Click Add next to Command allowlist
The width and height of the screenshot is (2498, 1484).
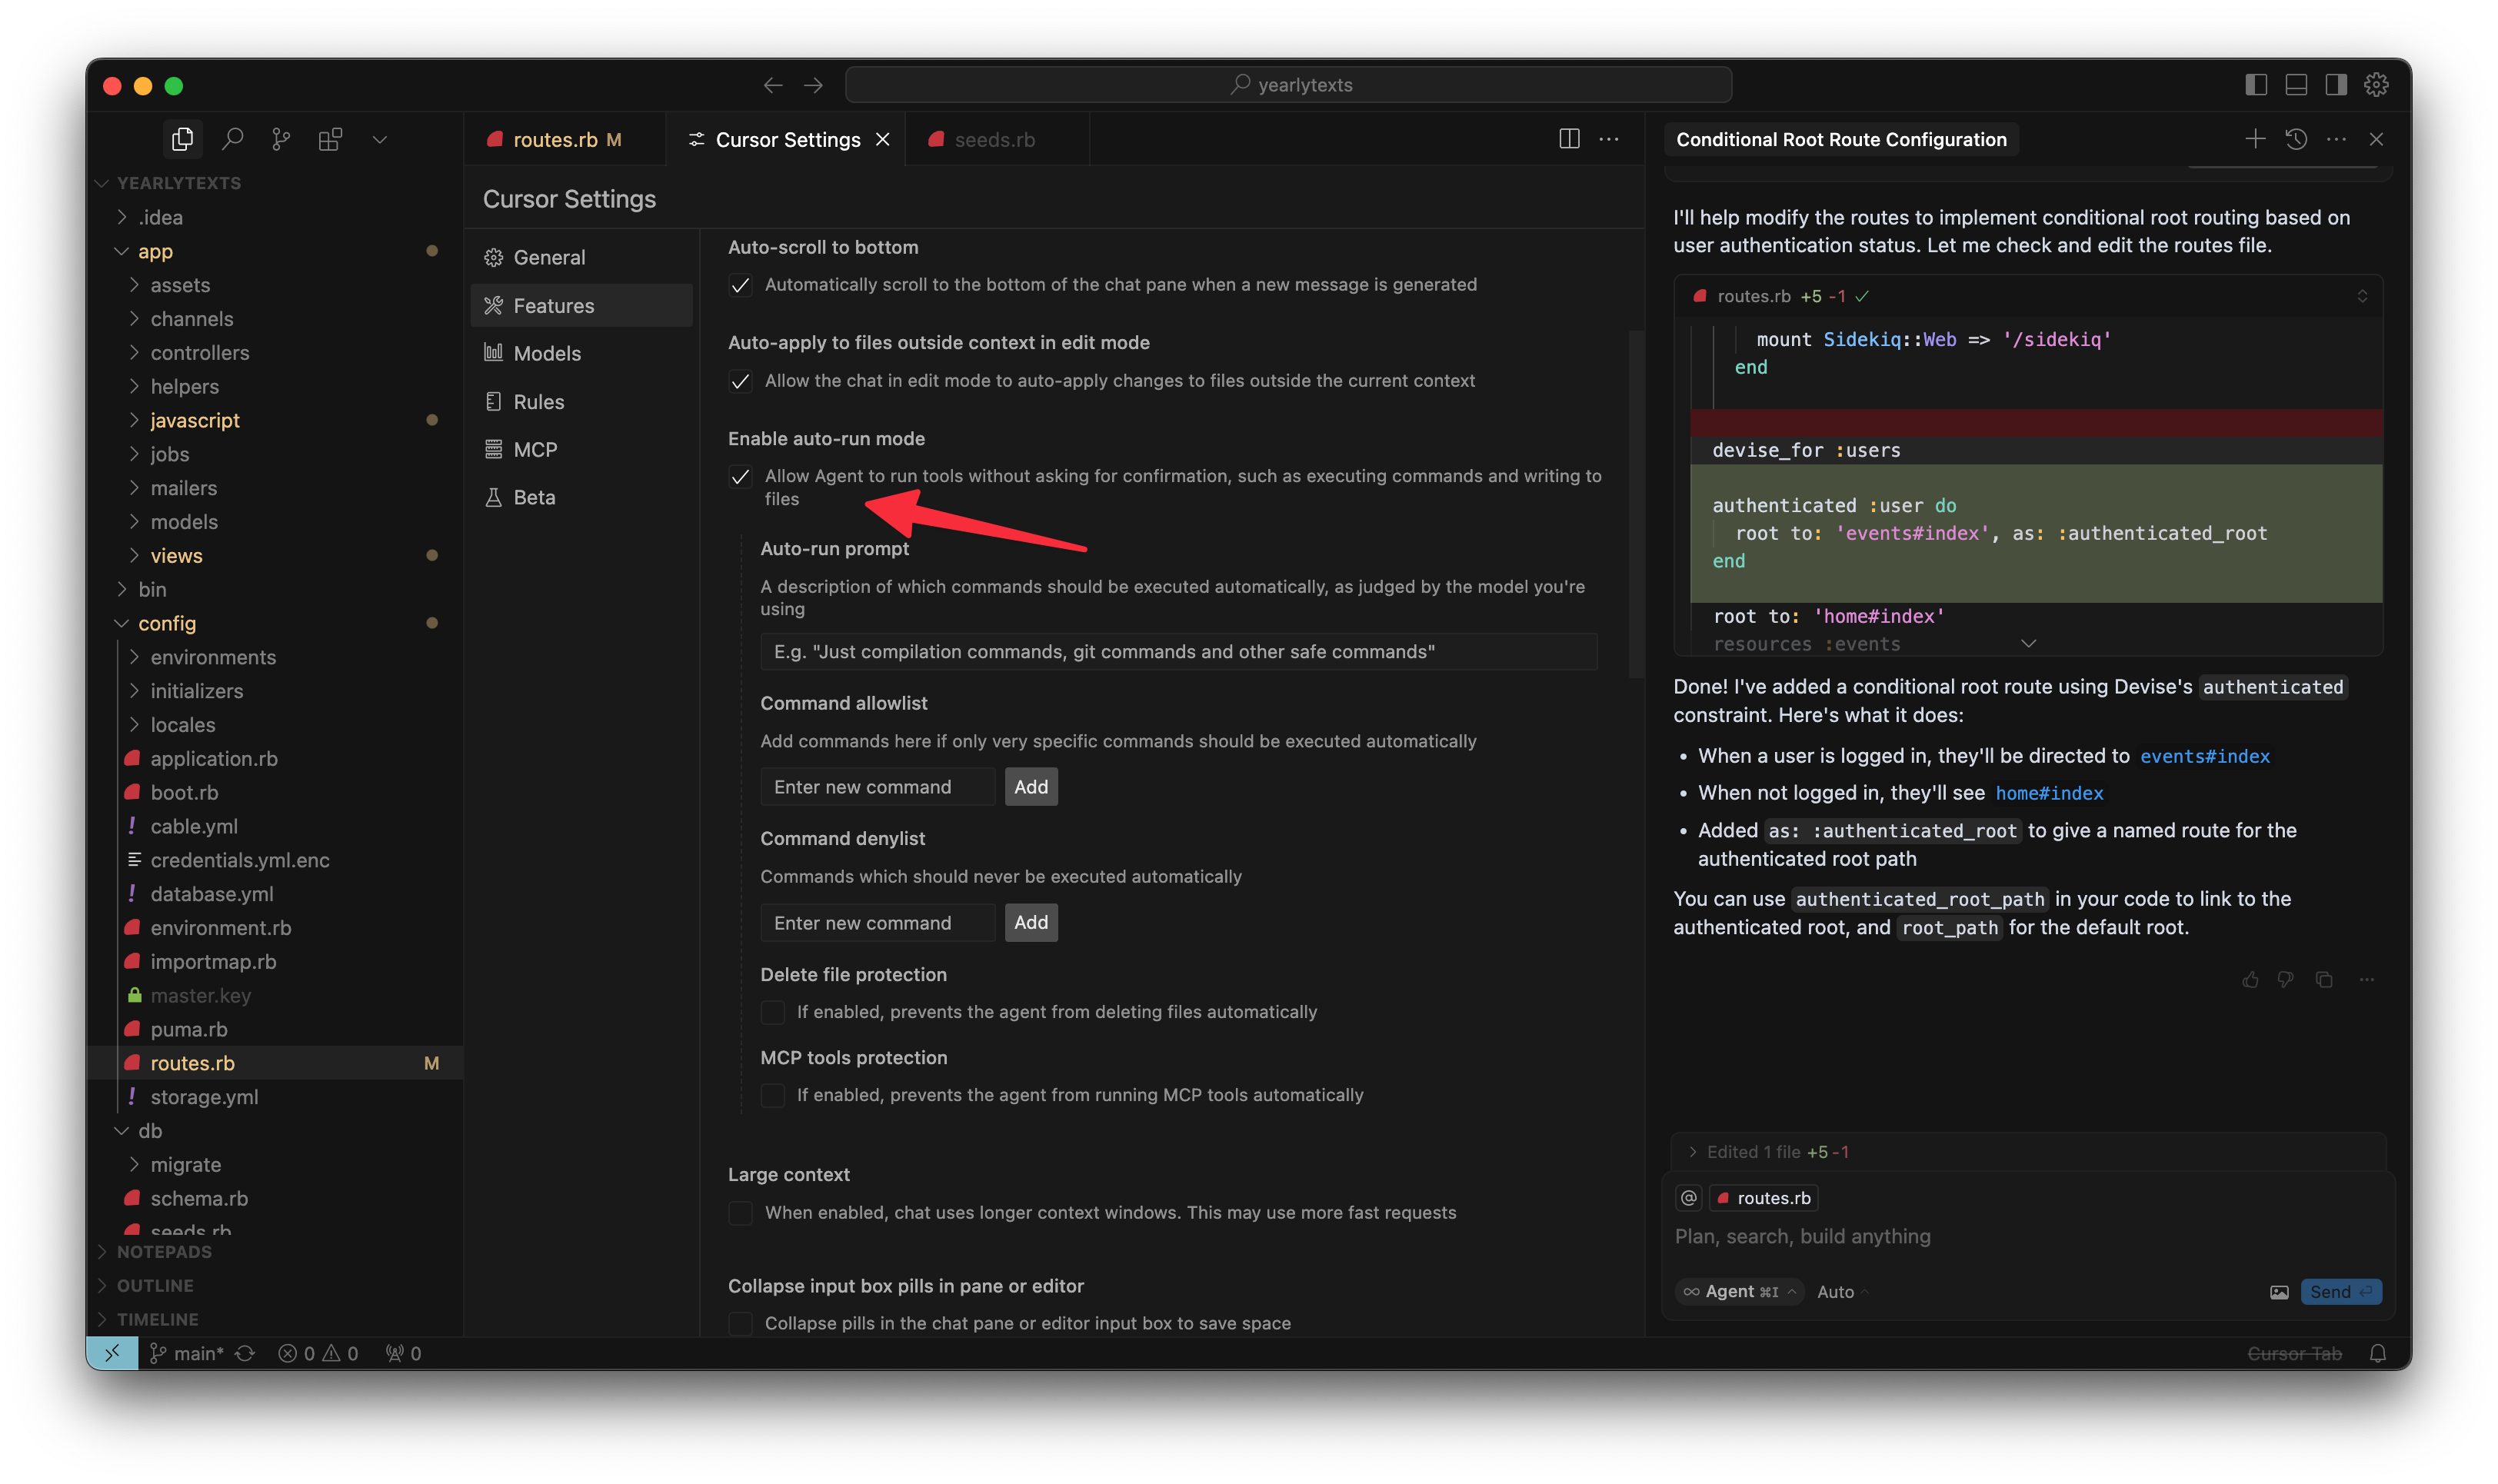[1031, 786]
